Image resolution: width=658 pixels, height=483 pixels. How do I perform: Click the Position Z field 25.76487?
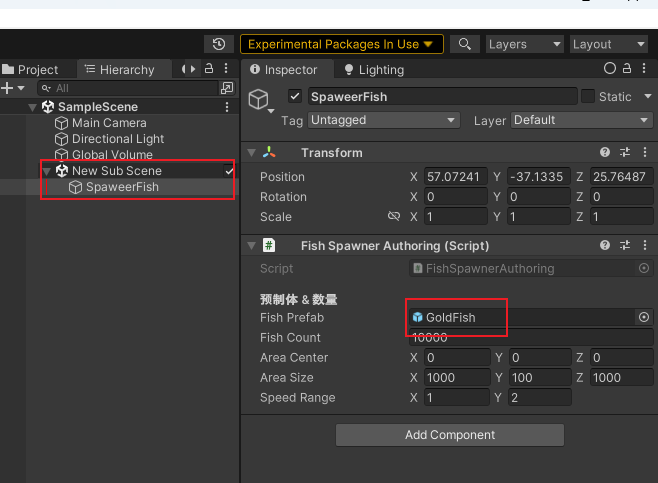621,176
